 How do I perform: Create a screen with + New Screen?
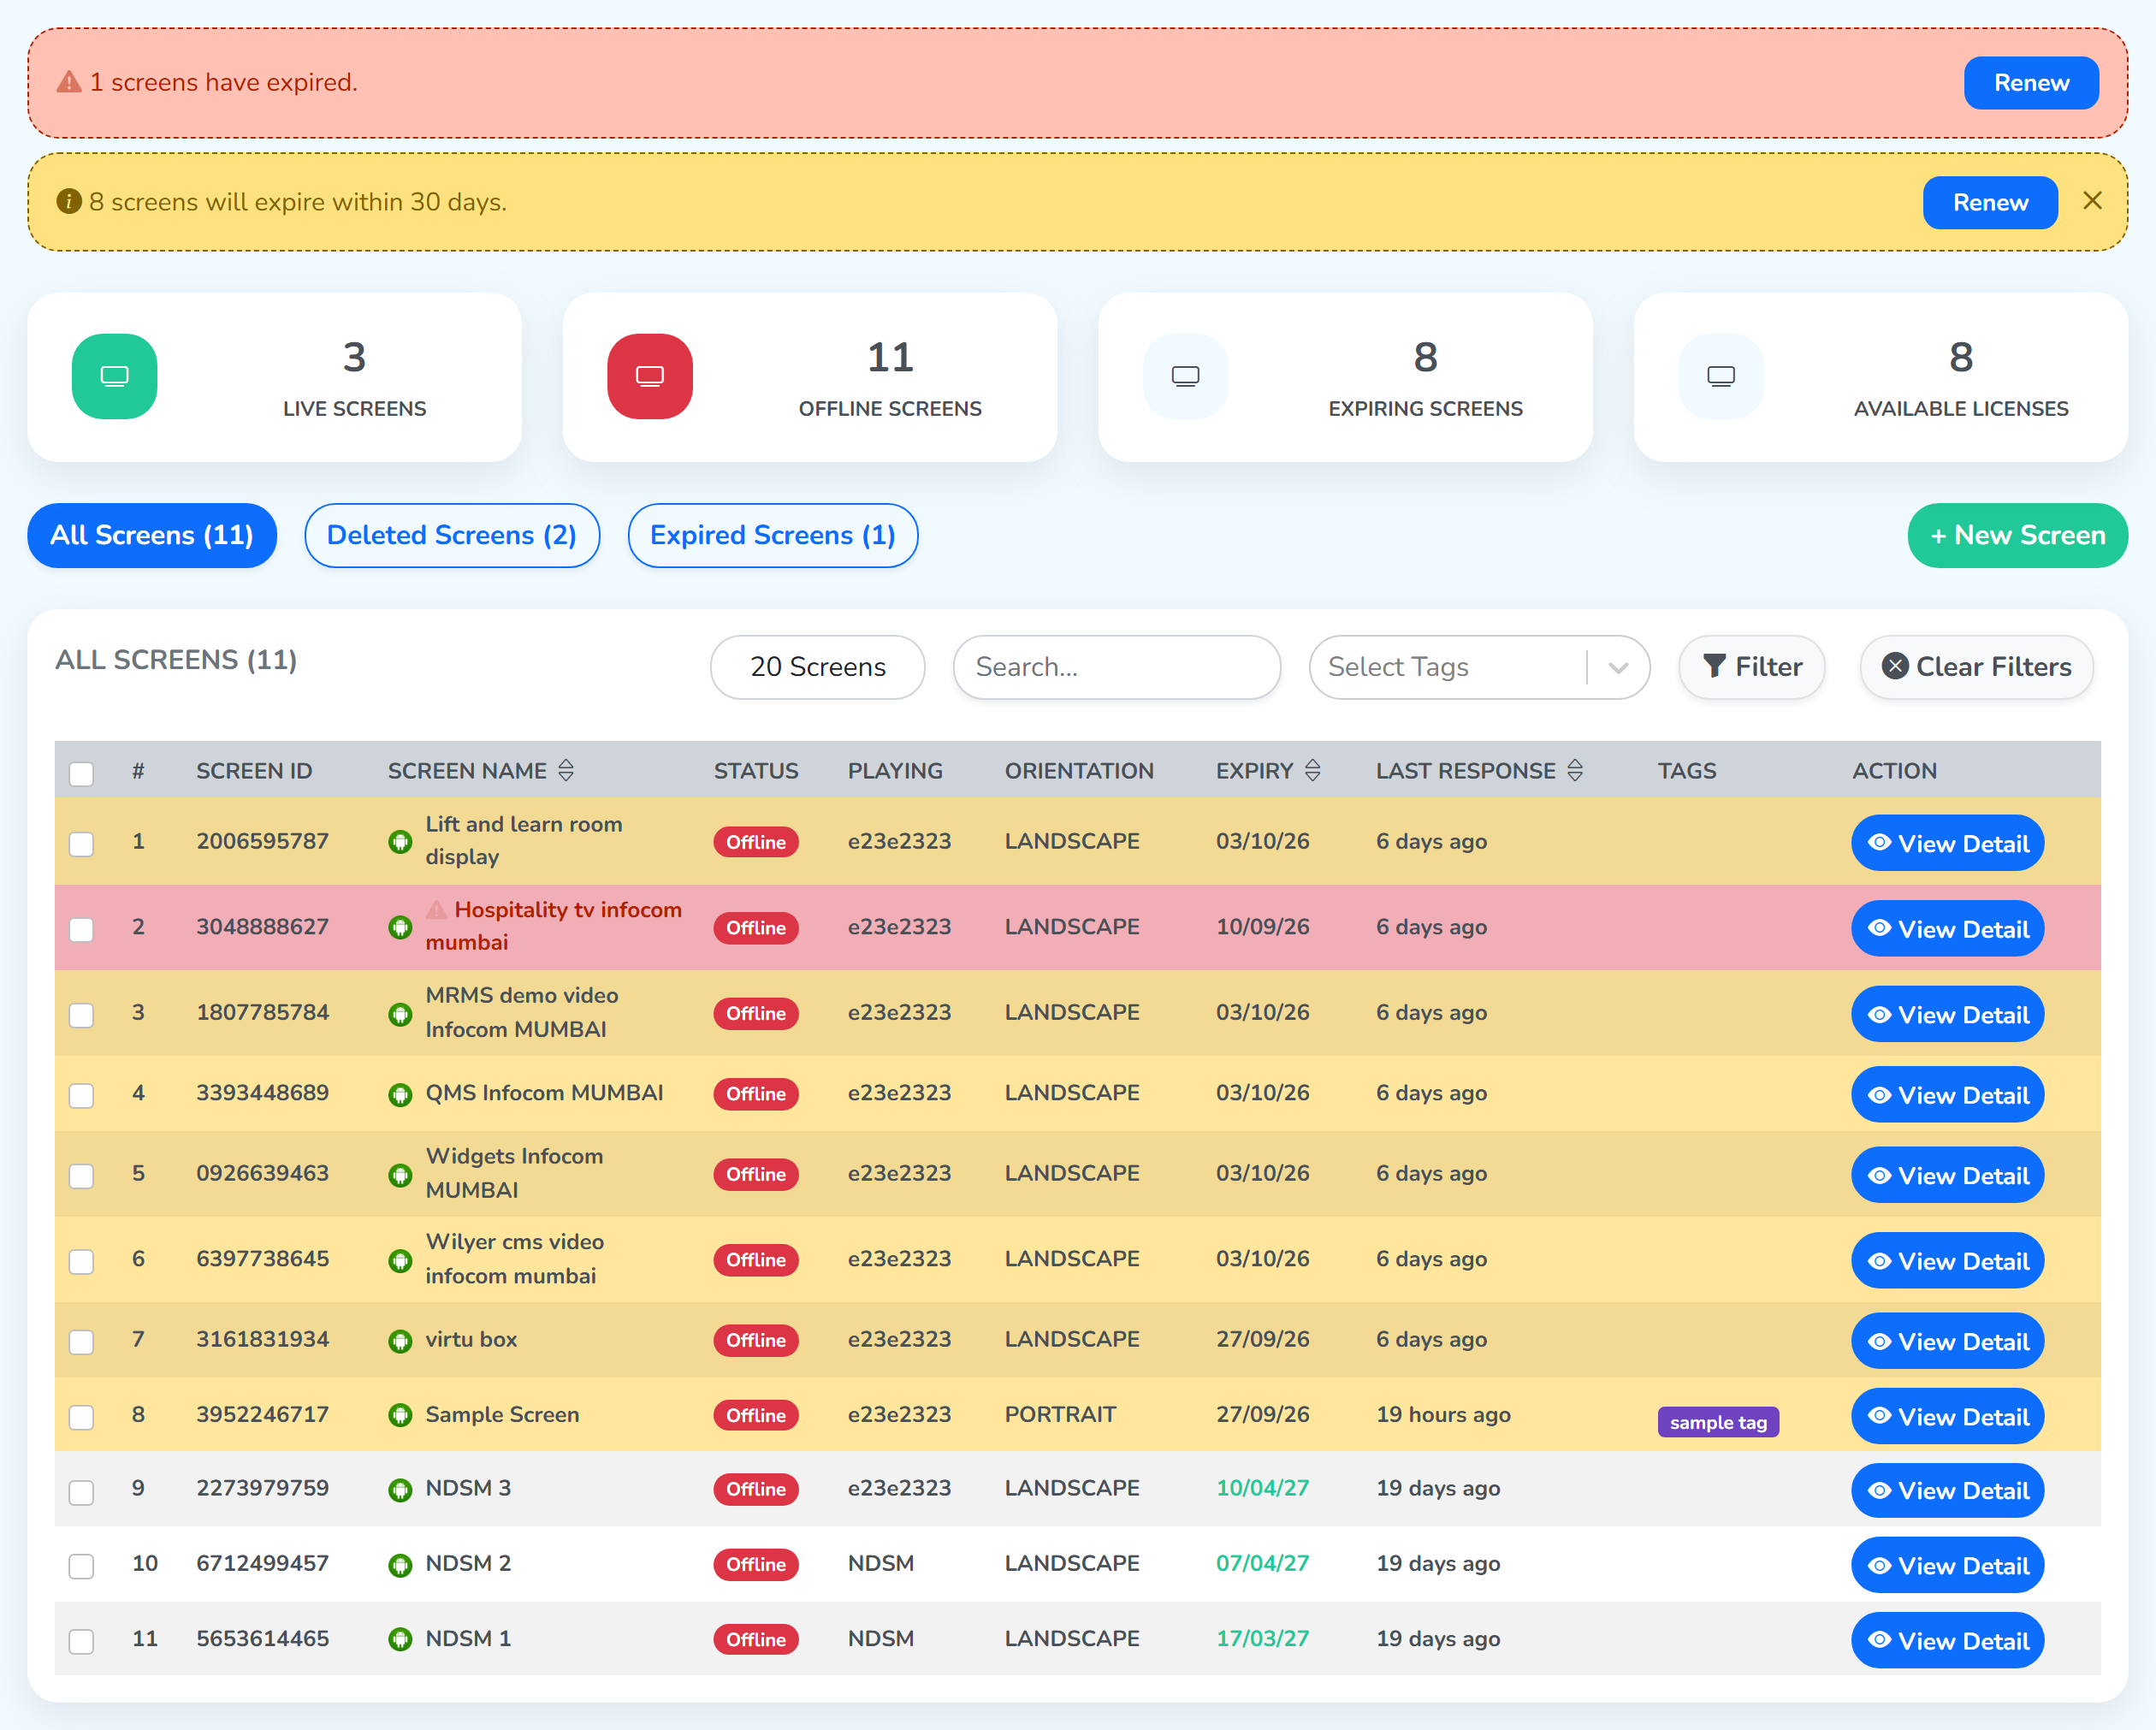coord(2017,535)
